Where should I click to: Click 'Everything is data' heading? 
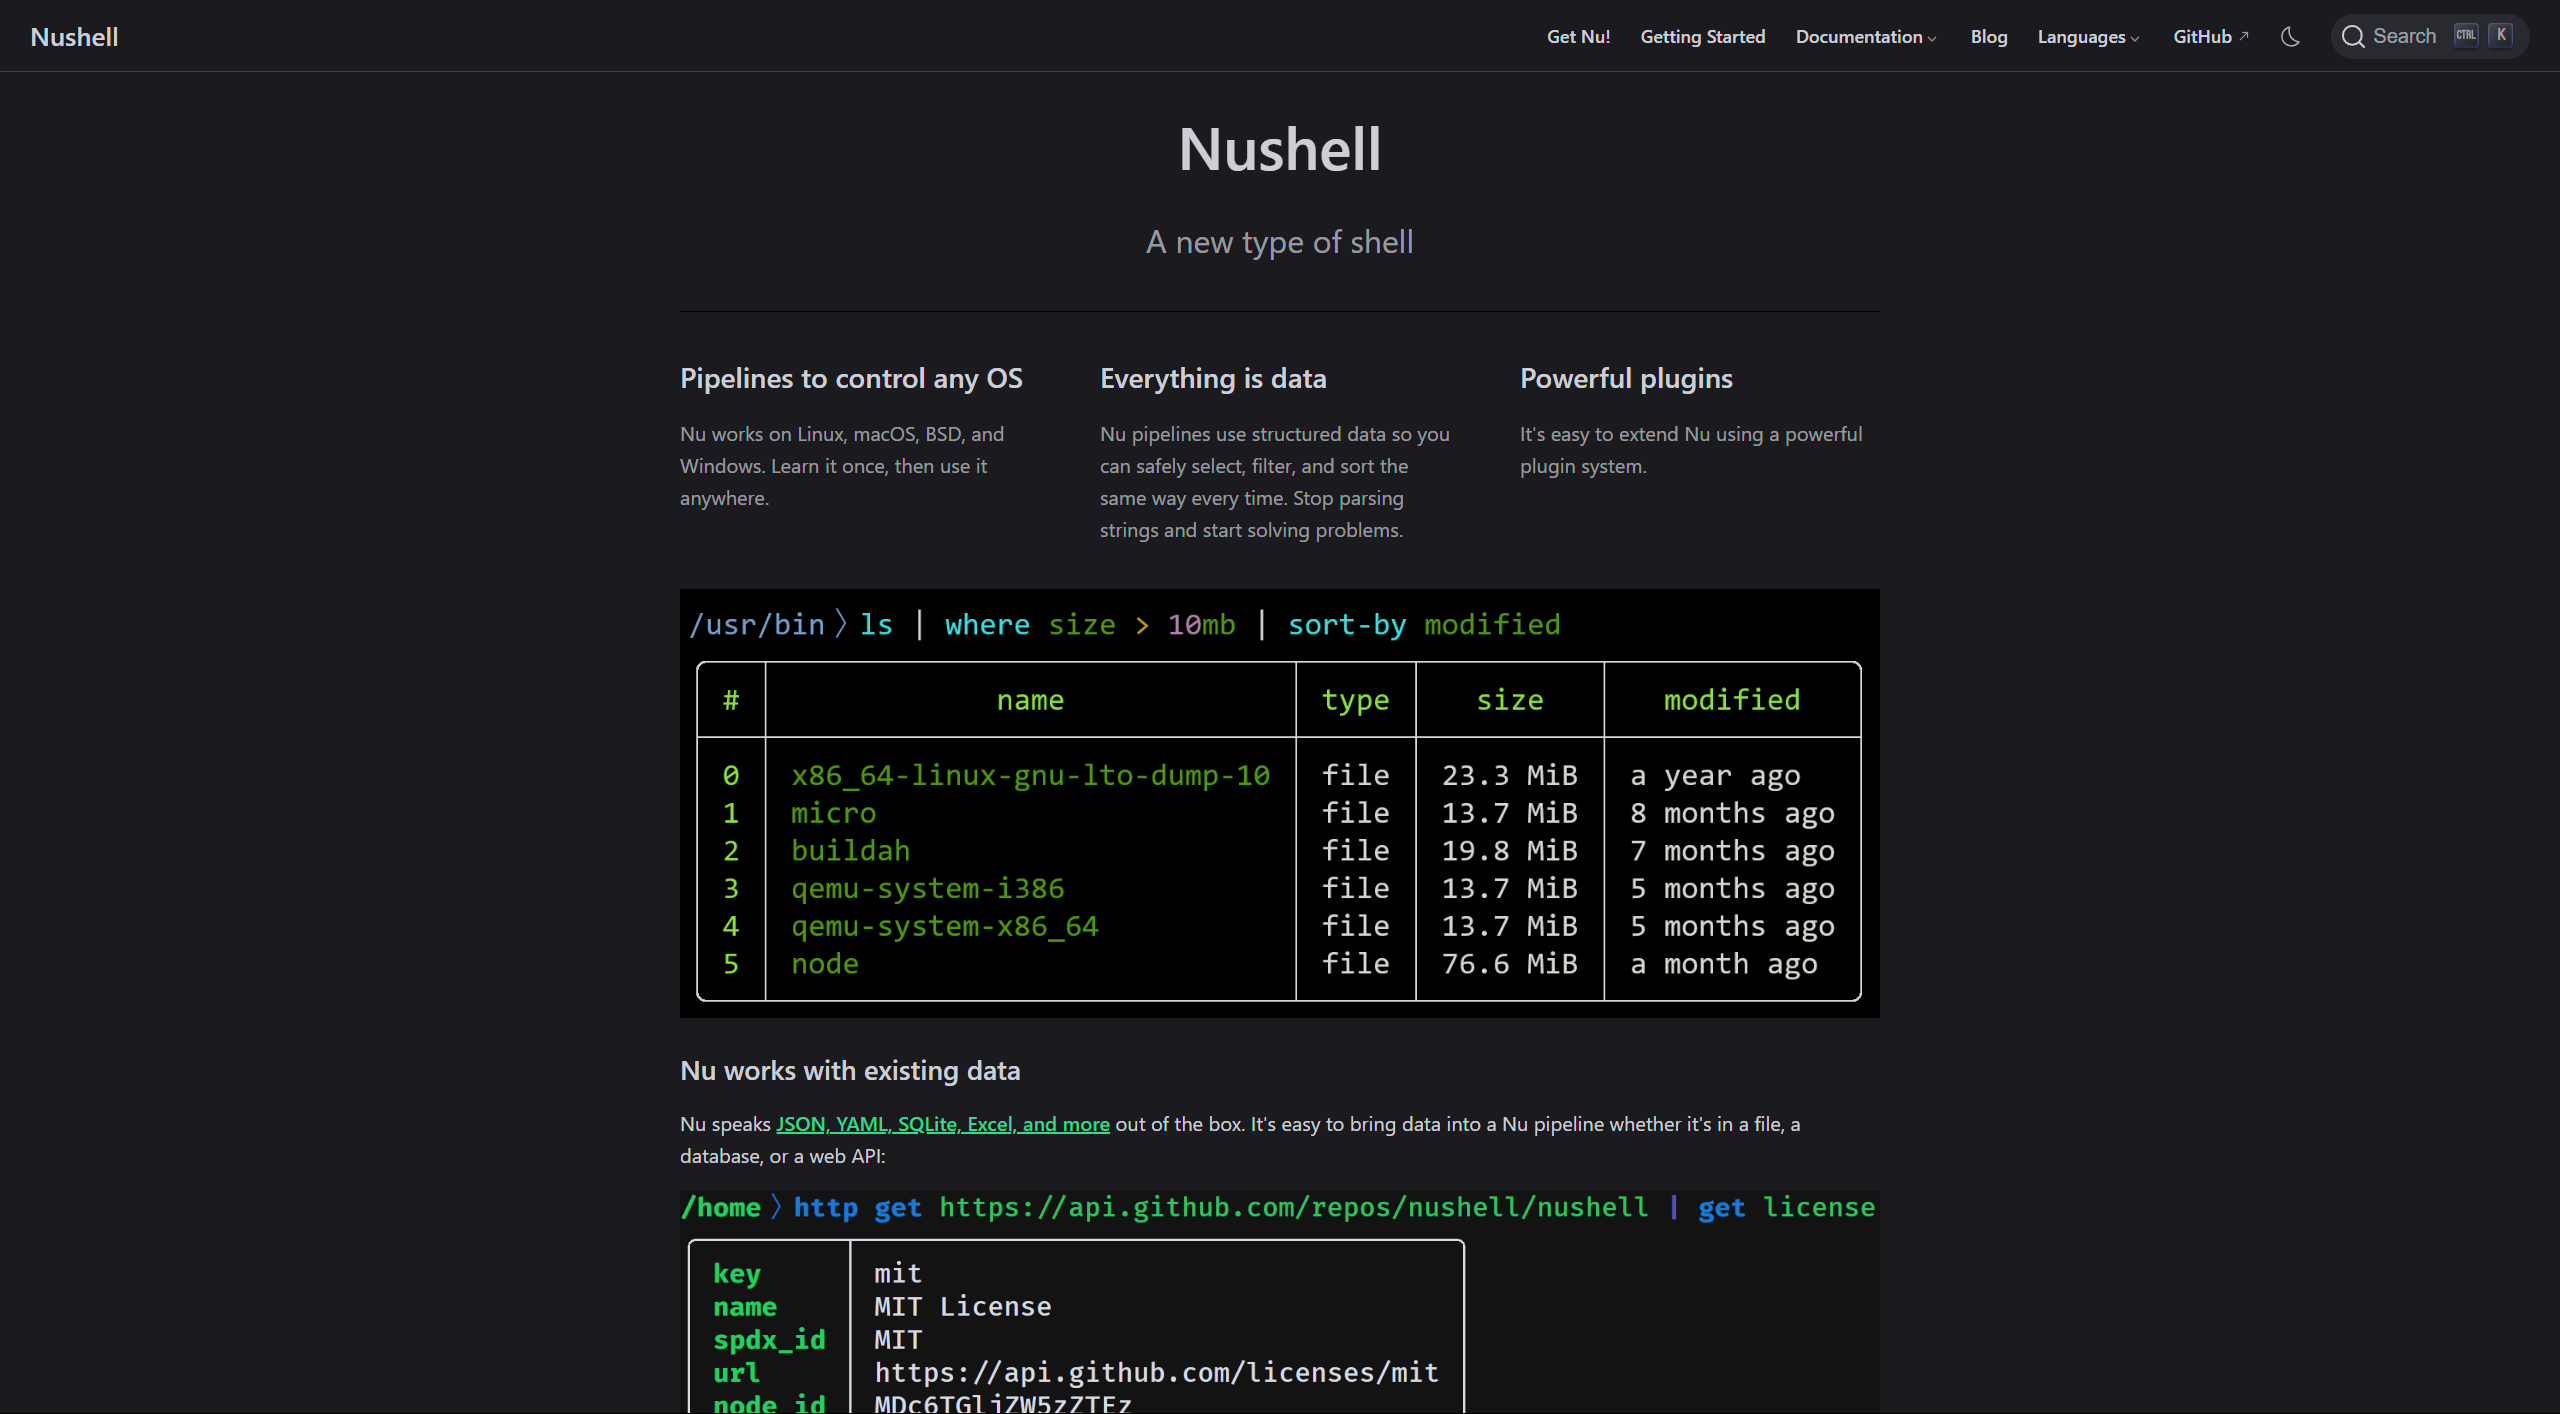point(1213,378)
